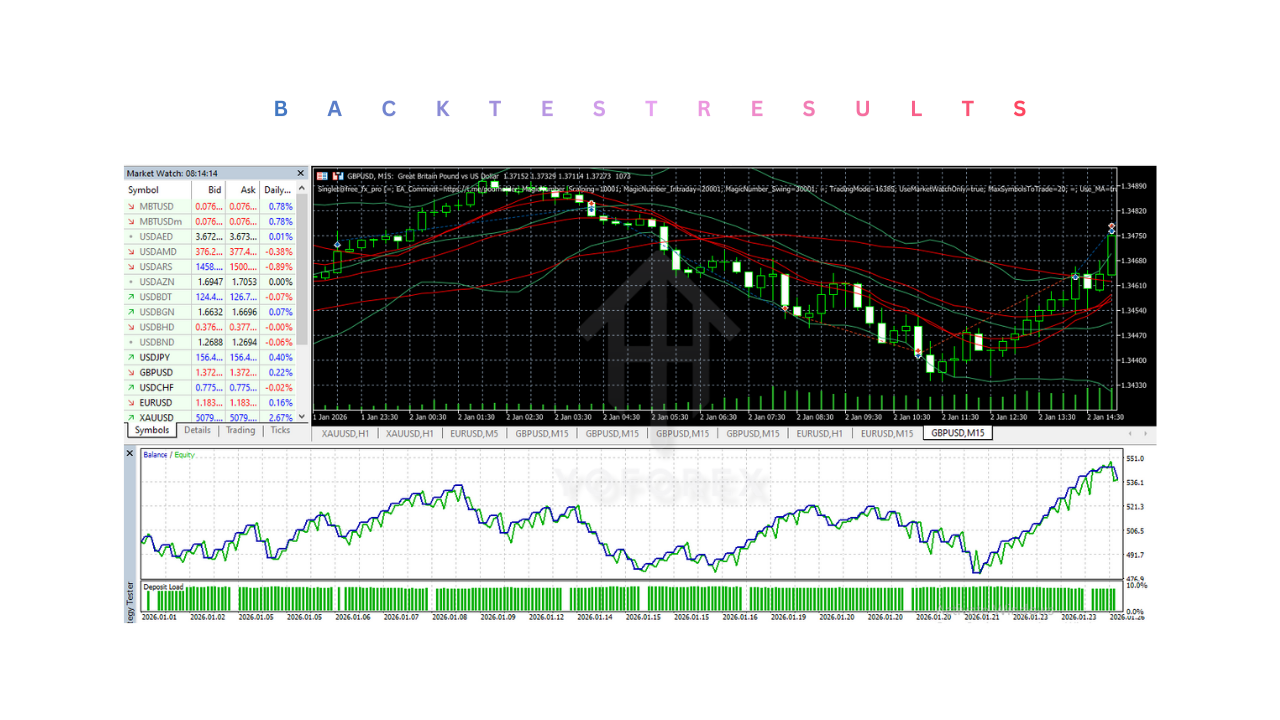Click the green up-arrow icon beside USDJPY
This screenshot has height=720, width=1280.
pos(131,357)
